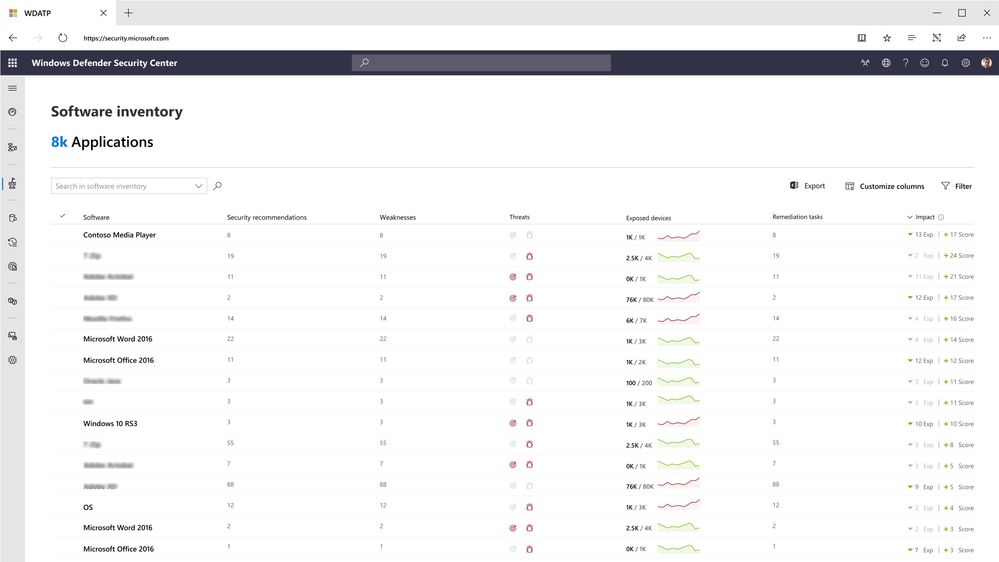This screenshot has height=562, width=999.
Task: Open Windows 10 RS3 entry
Action: click(x=110, y=423)
